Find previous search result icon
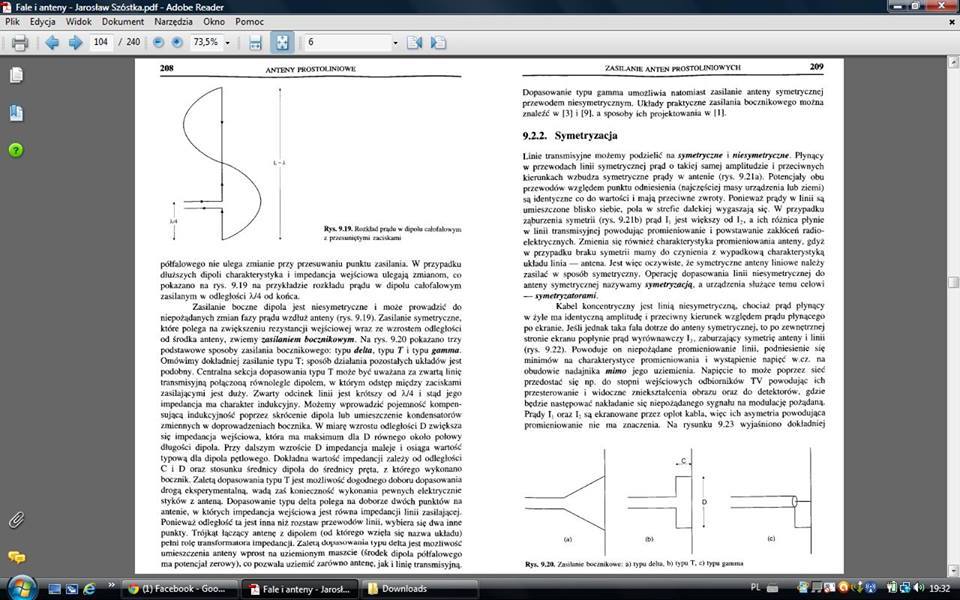This screenshot has width=960, height=600. 414,42
